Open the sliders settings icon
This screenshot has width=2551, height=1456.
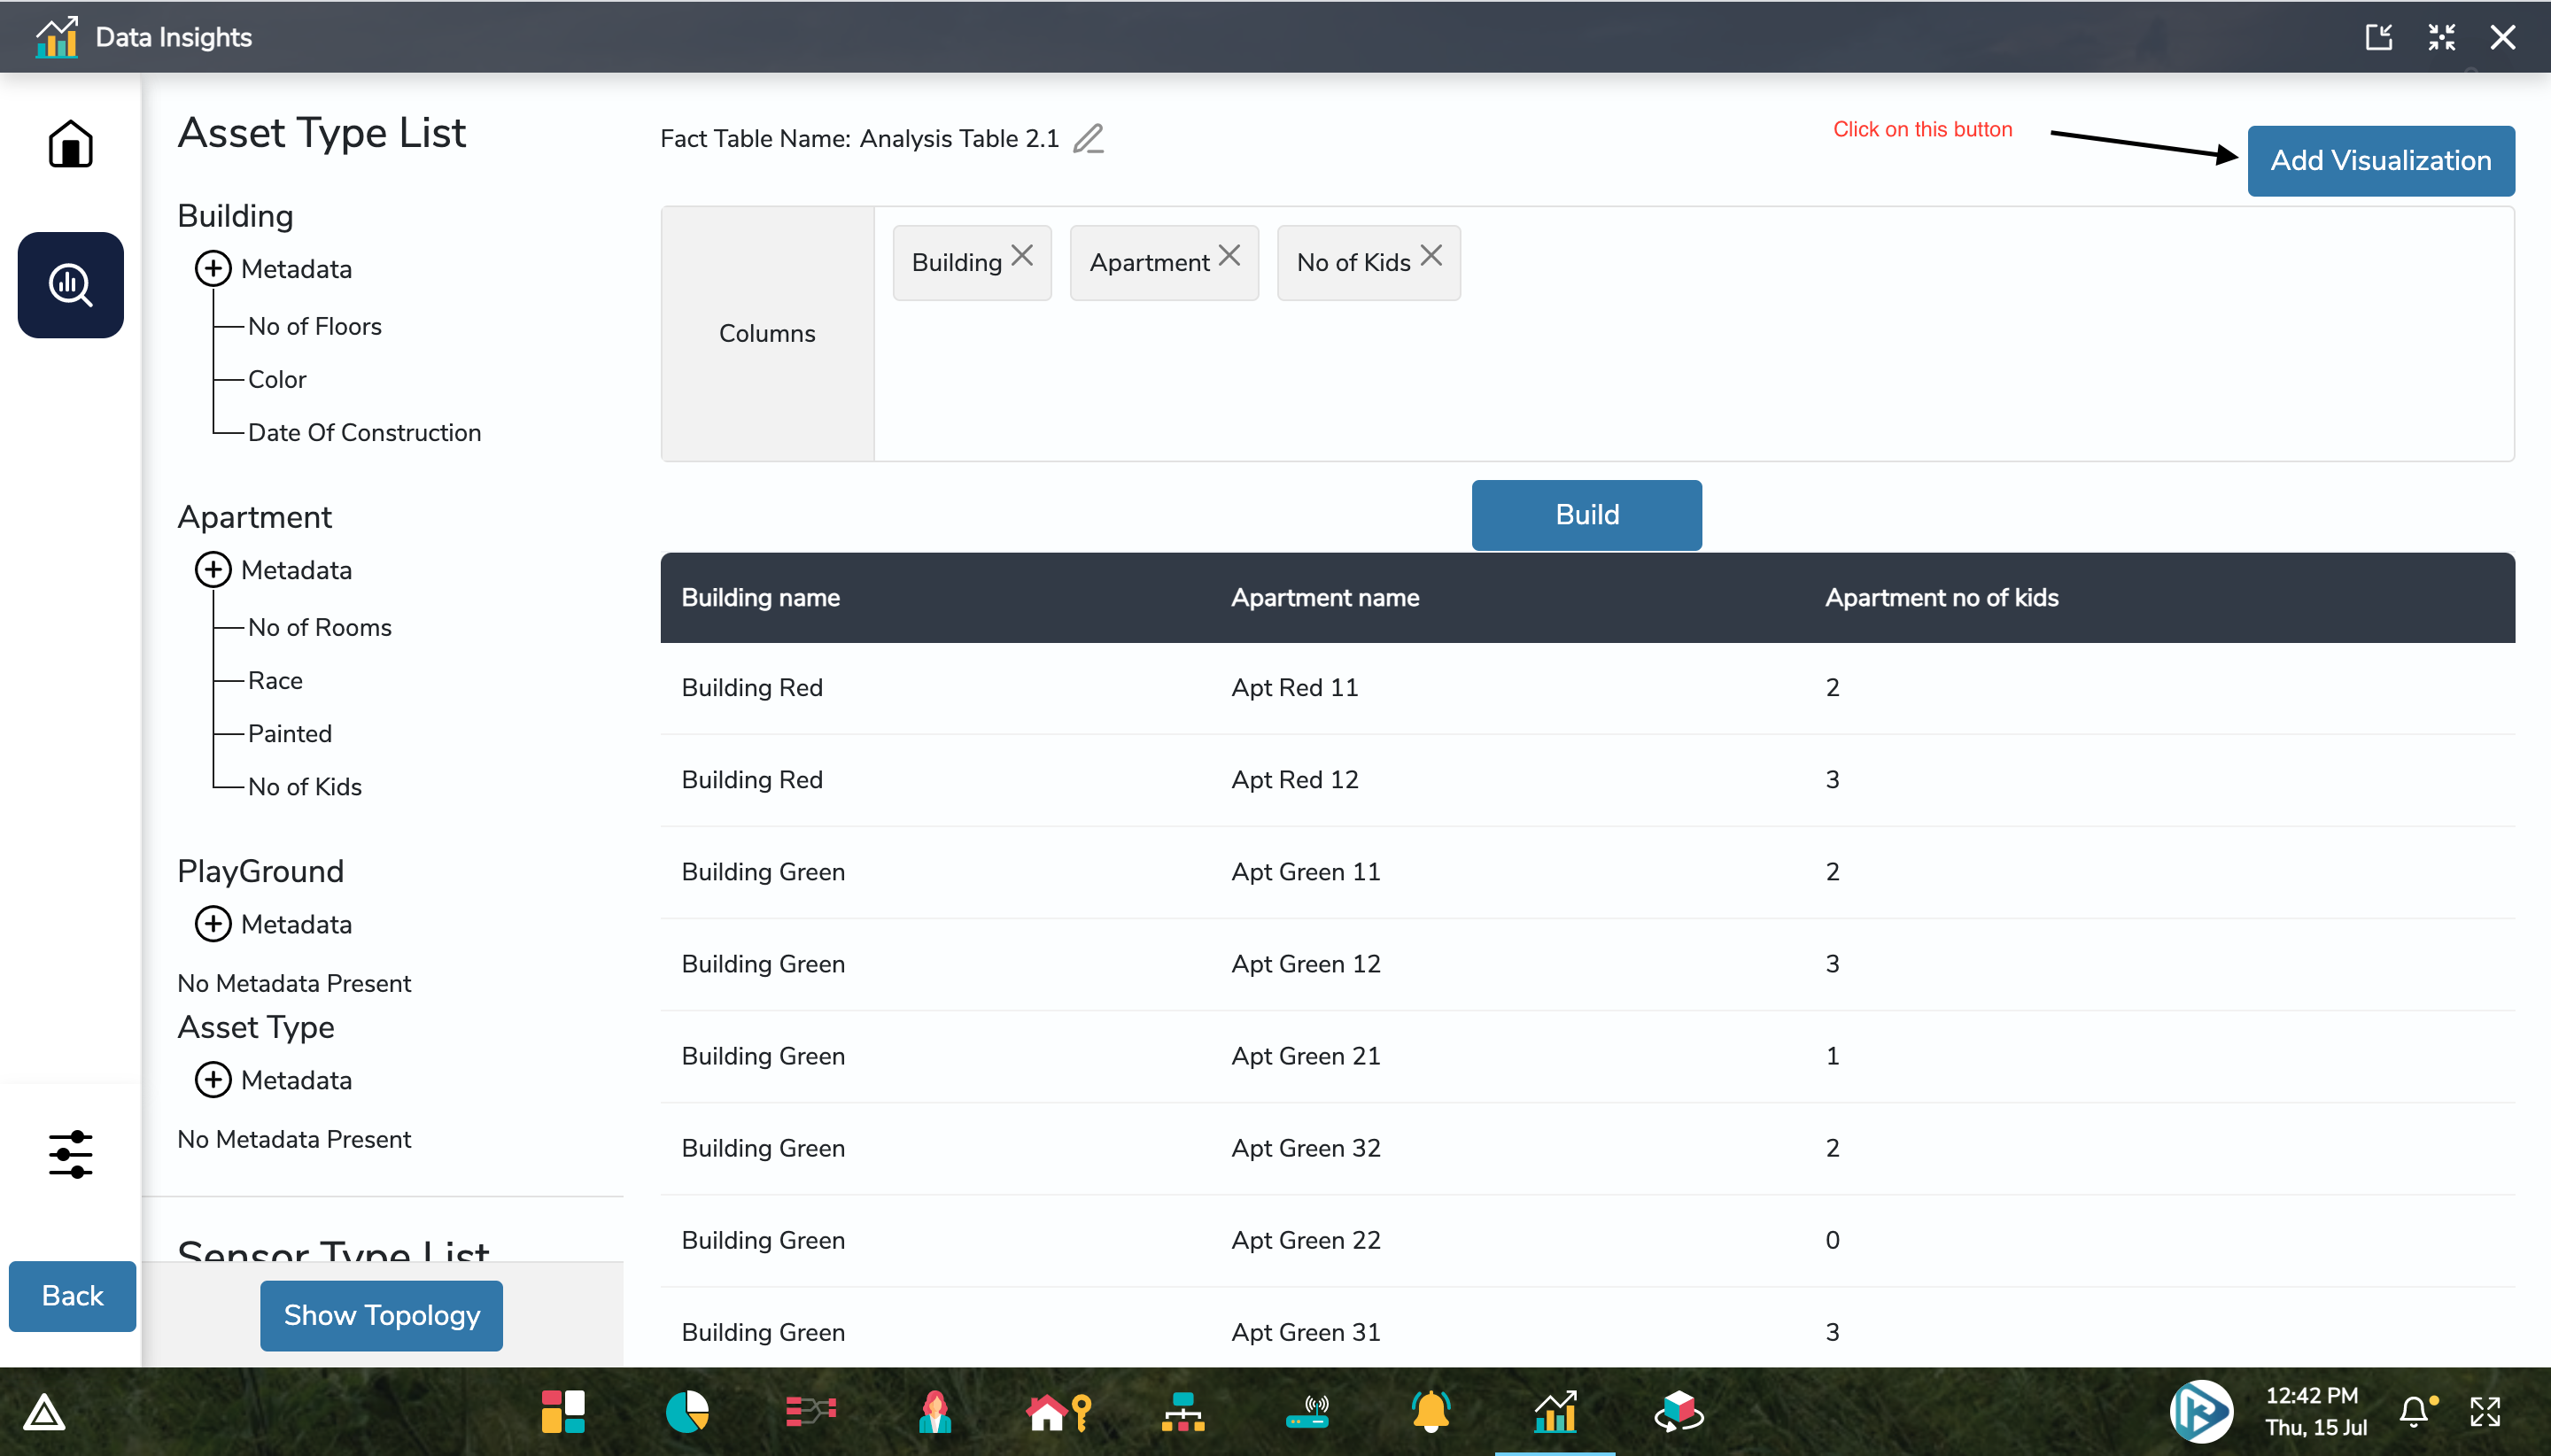tap(70, 1154)
